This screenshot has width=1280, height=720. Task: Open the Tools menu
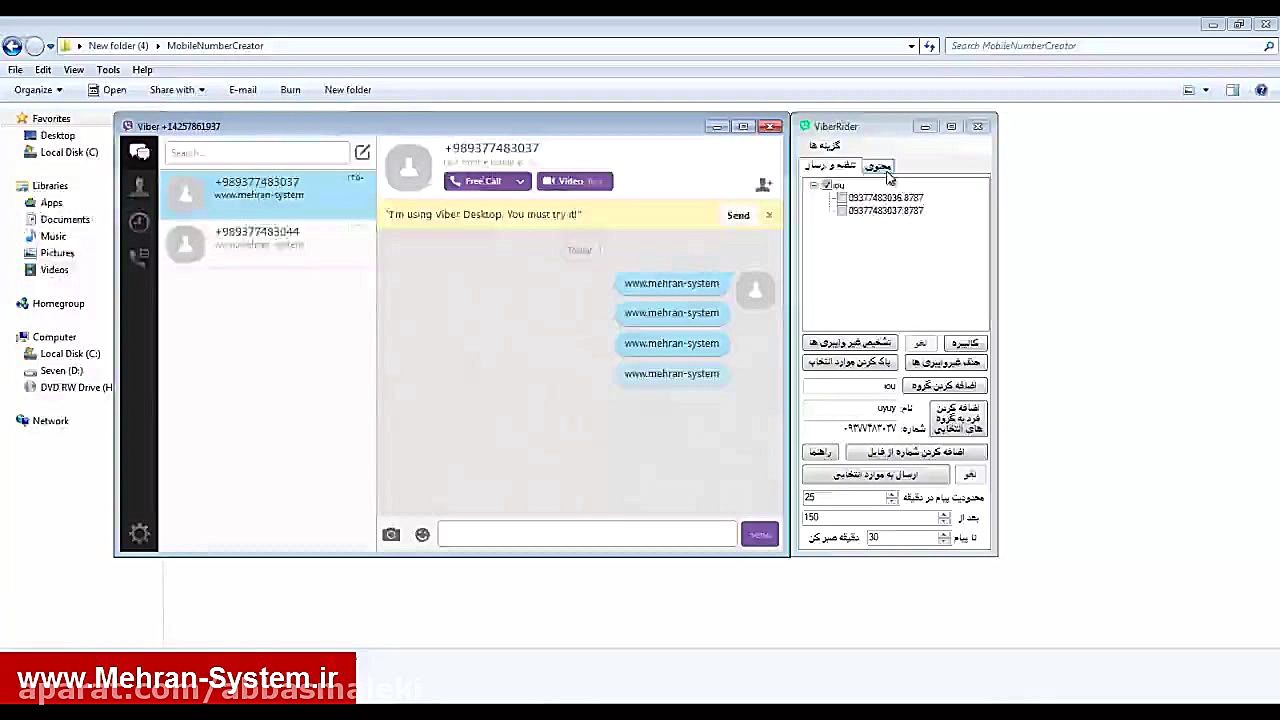[108, 70]
